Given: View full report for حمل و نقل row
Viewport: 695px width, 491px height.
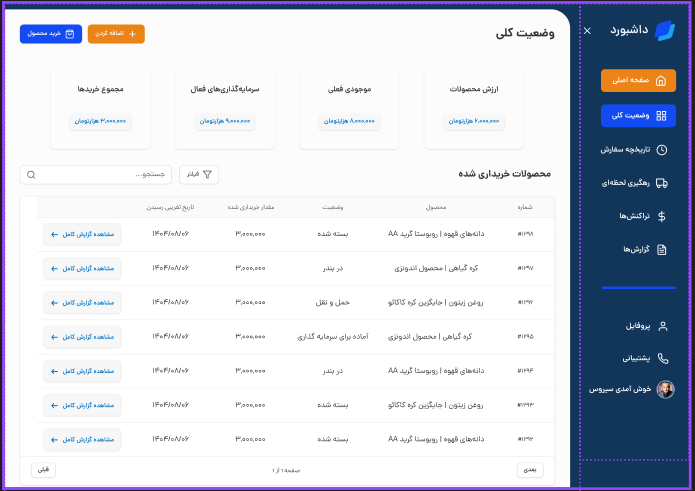Looking at the screenshot, I should click(82, 302).
